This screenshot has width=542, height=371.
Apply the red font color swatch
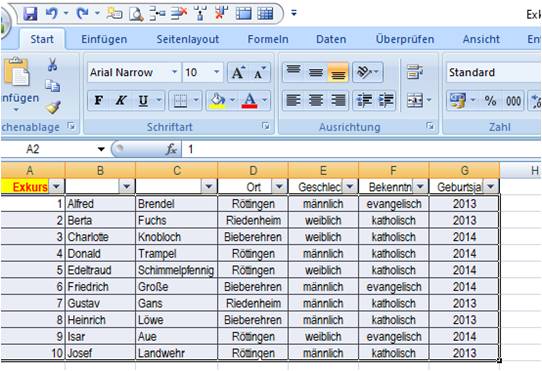250,101
